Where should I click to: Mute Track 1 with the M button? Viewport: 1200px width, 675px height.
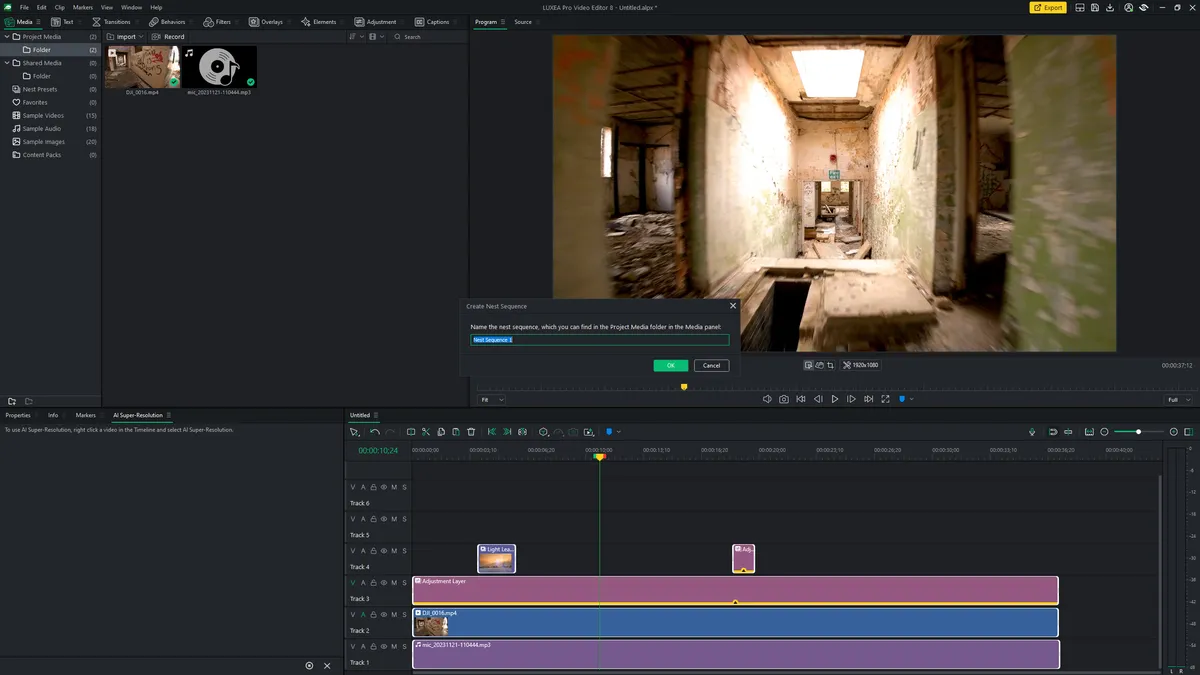[x=394, y=647]
